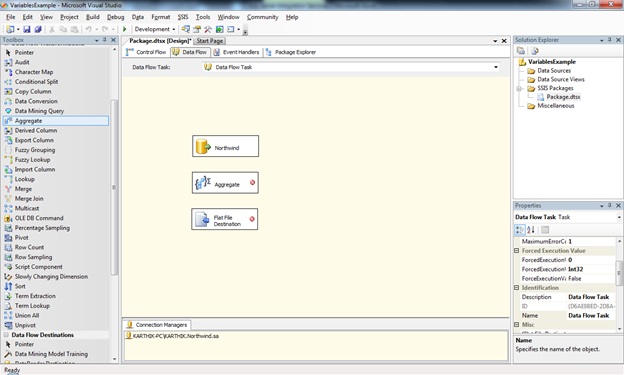Image resolution: width=625 pixels, height=375 pixels.
Task: Select the Connection Managers tab
Action: [157, 325]
